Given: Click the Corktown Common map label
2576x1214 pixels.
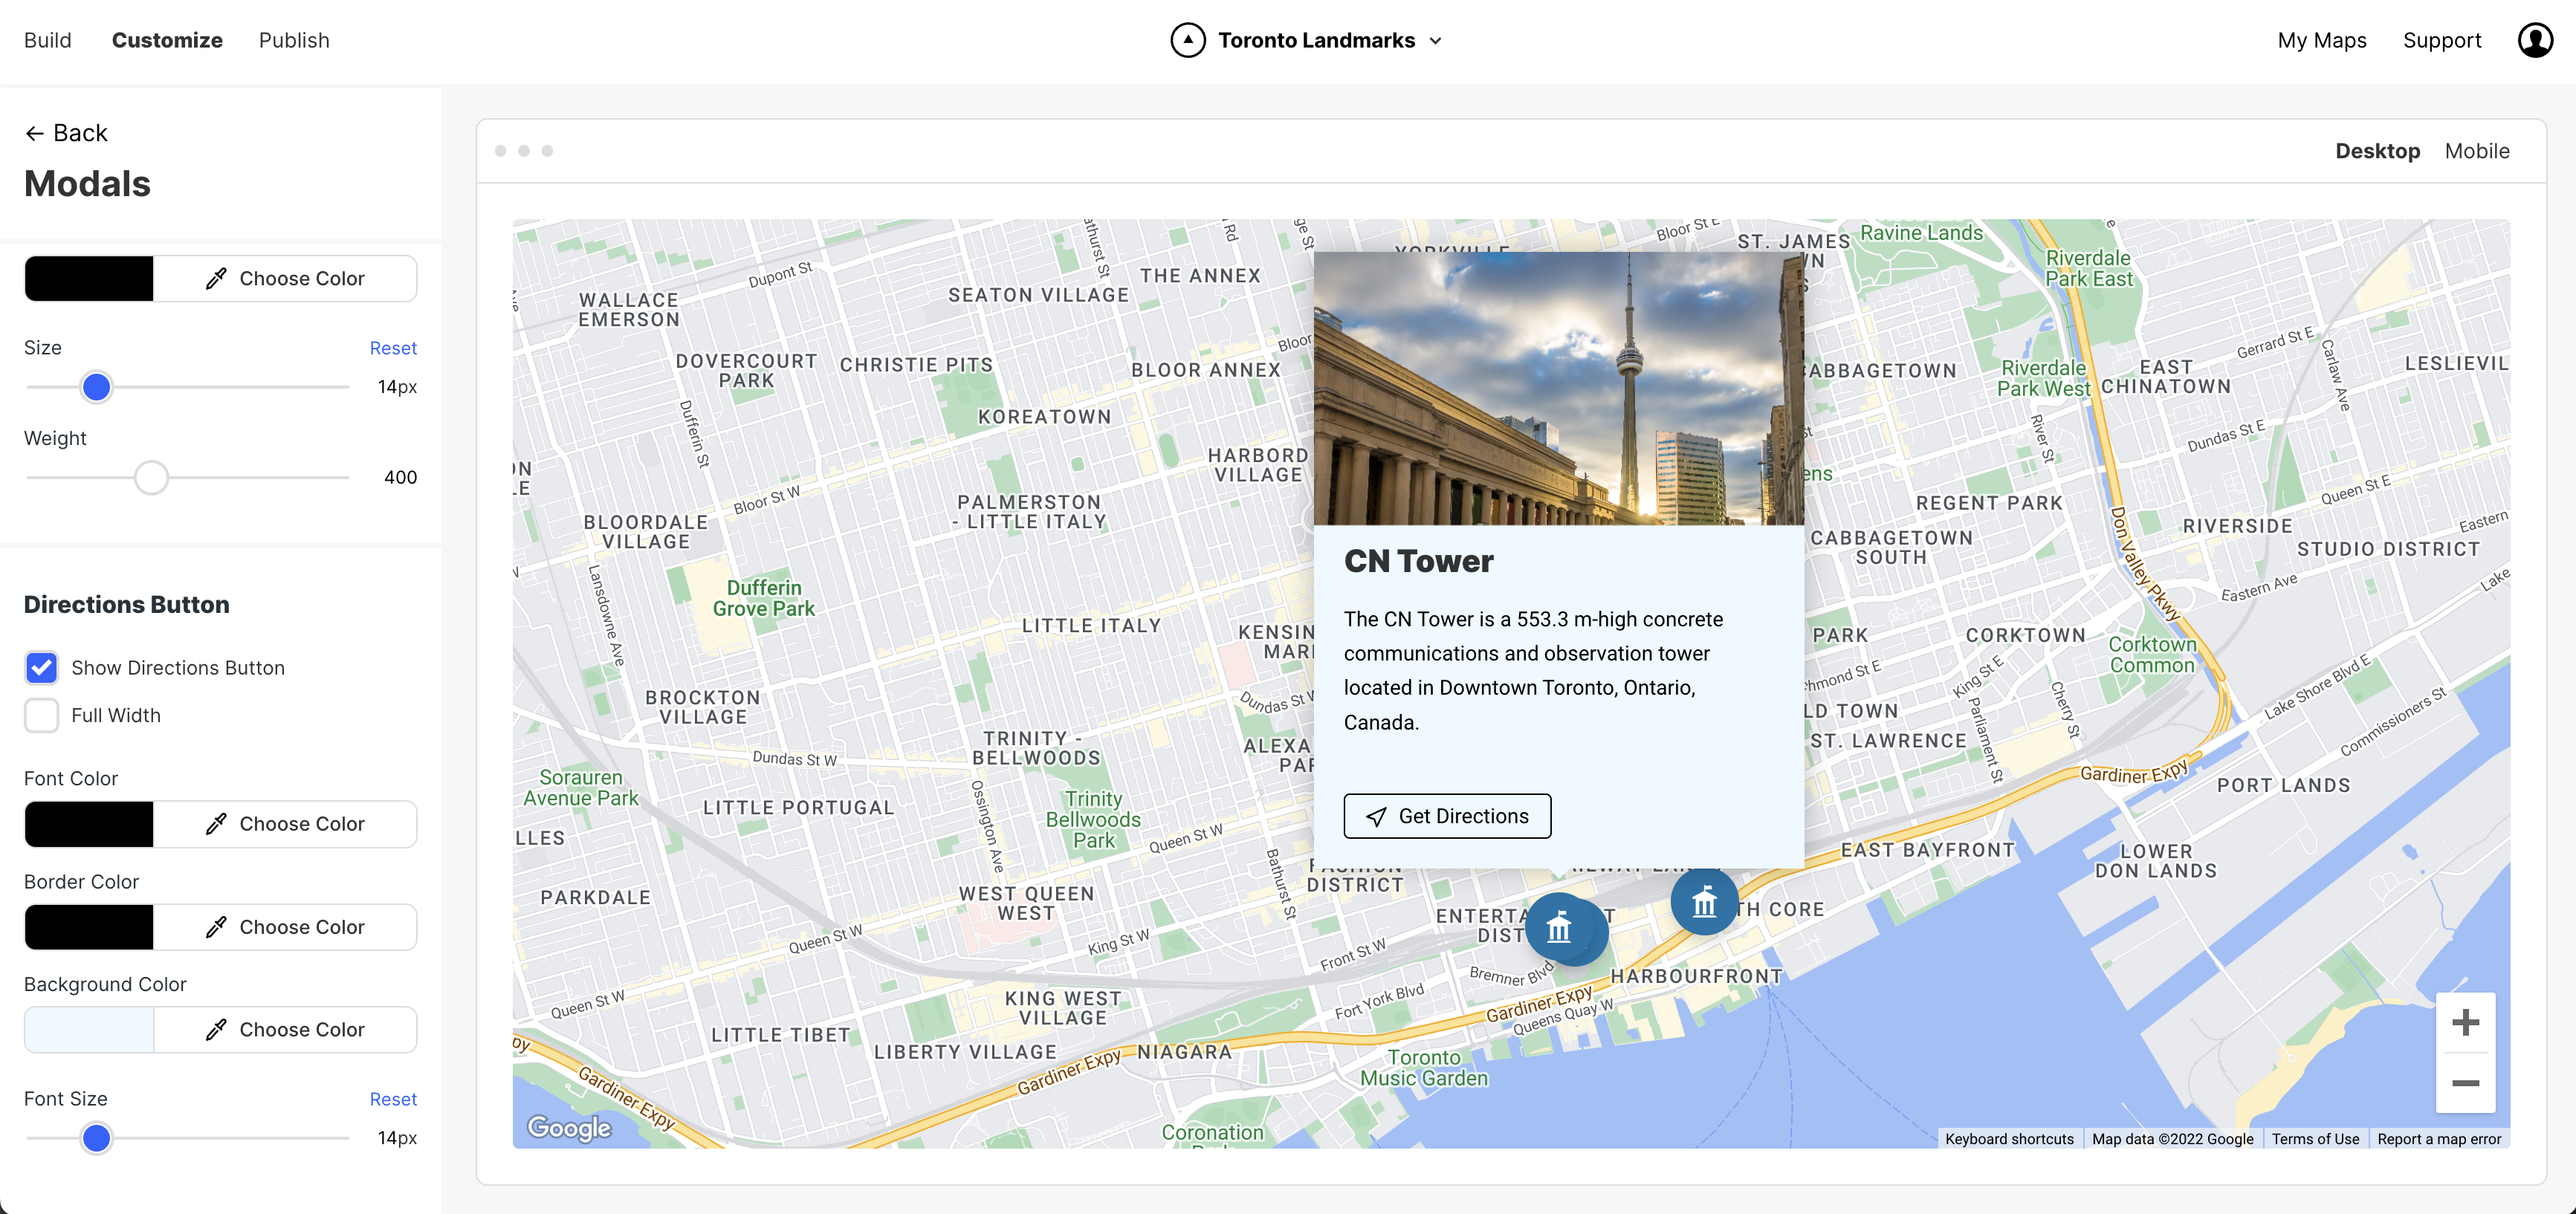Looking at the screenshot, I should [2152, 655].
